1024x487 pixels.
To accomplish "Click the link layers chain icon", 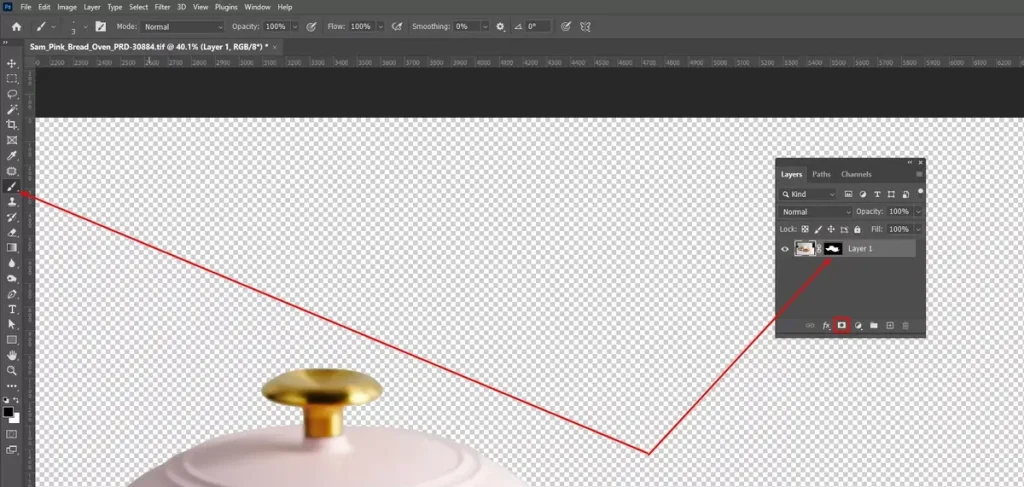I will pos(810,325).
